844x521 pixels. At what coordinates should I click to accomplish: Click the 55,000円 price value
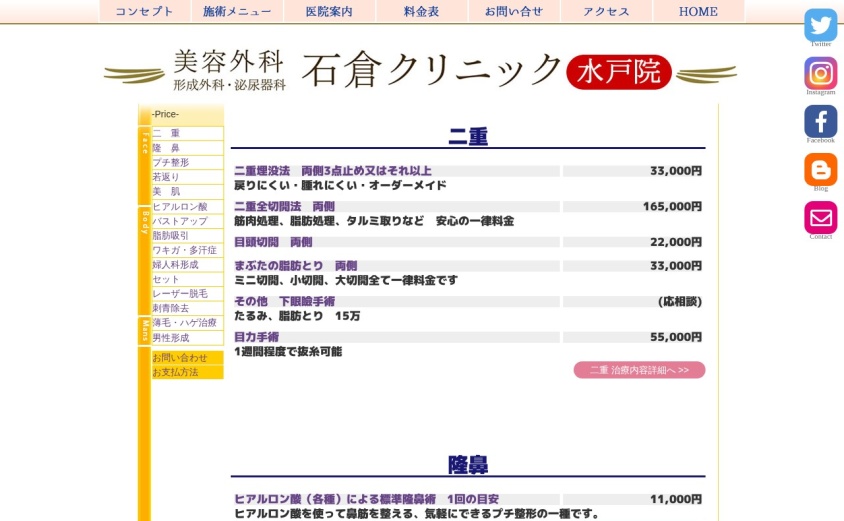[x=676, y=337]
